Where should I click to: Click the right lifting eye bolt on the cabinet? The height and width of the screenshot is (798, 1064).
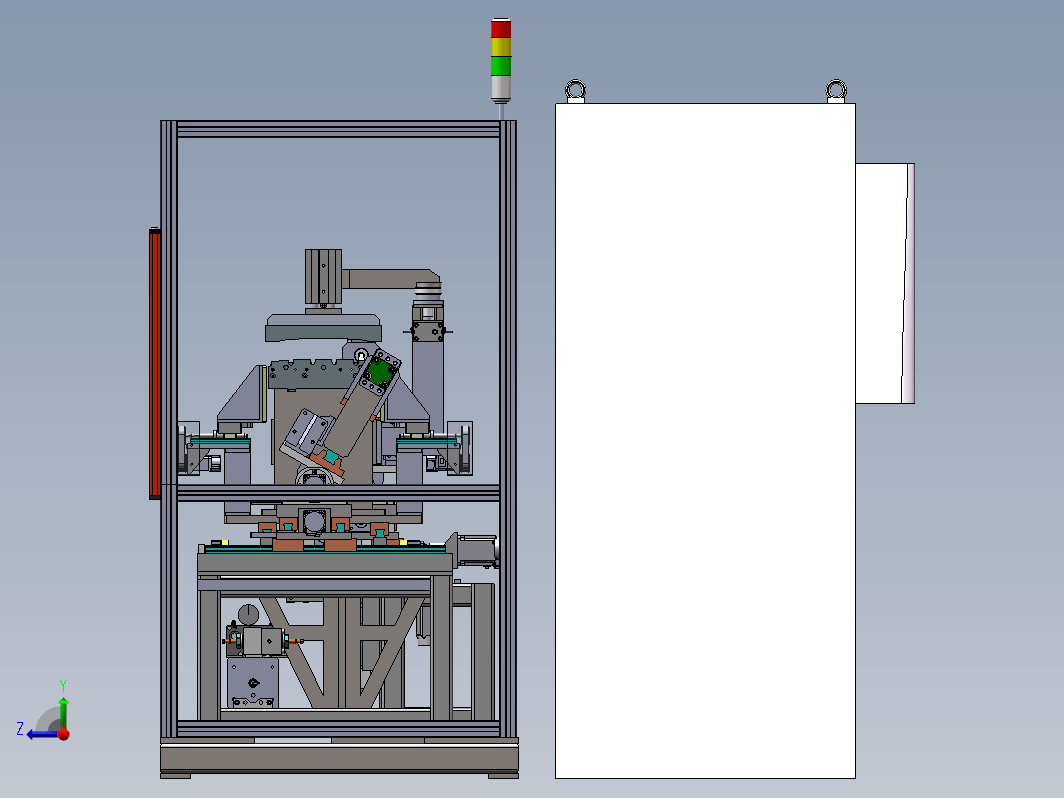836,90
